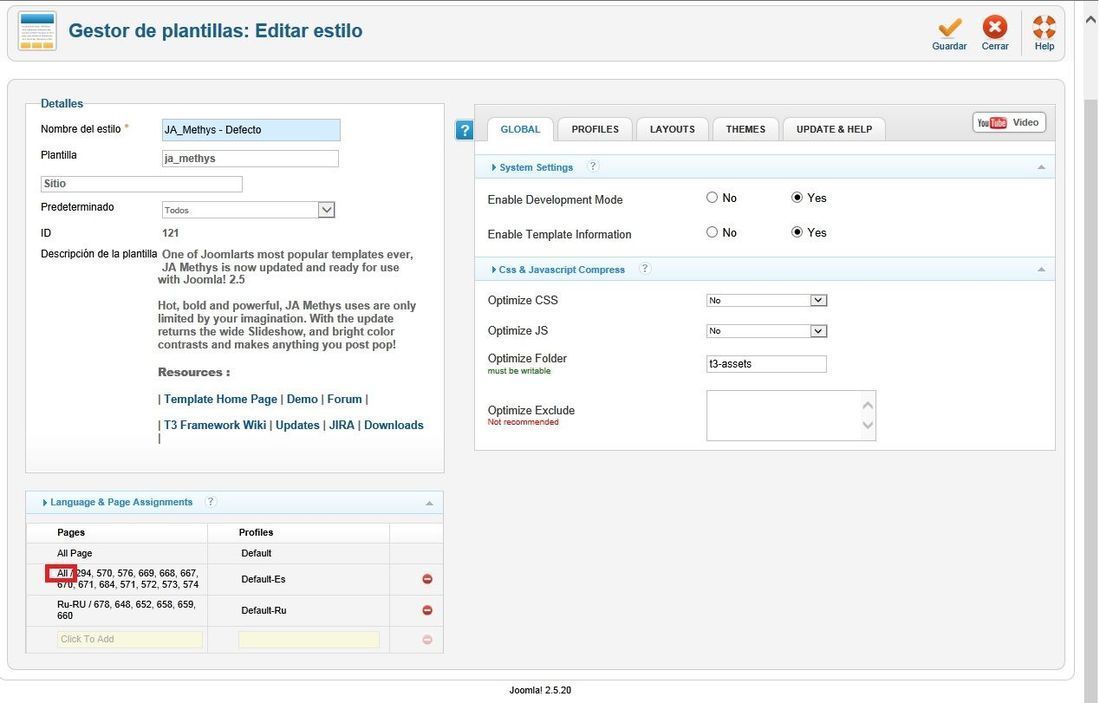
Task: Set Enable Development Mode to Yes
Action: click(x=797, y=198)
